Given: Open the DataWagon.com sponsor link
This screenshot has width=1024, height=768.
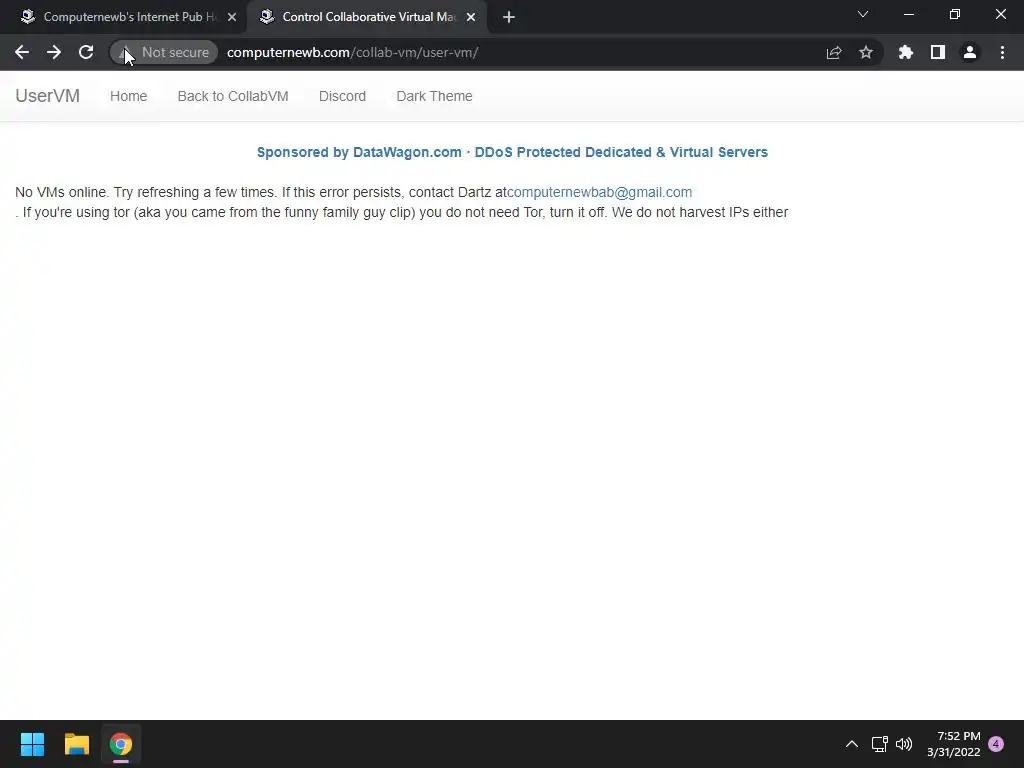Looking at the screenshot, I should point(512,152).
